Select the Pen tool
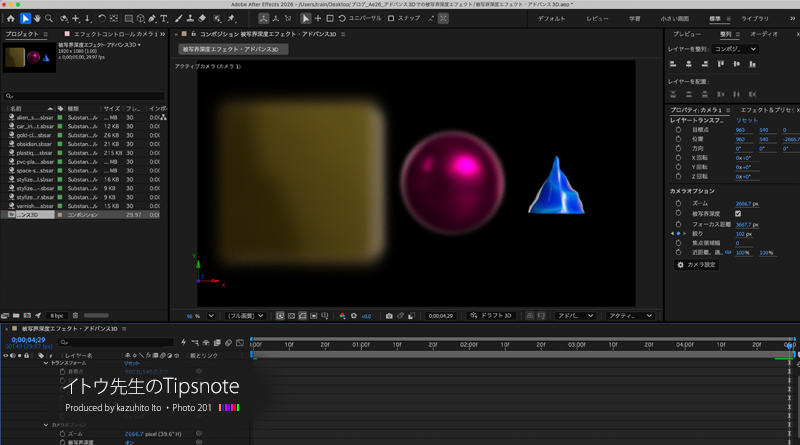Image resolution: width=800 pixels, height=445 pixels. pyautogui.click(x=152, y=18)
